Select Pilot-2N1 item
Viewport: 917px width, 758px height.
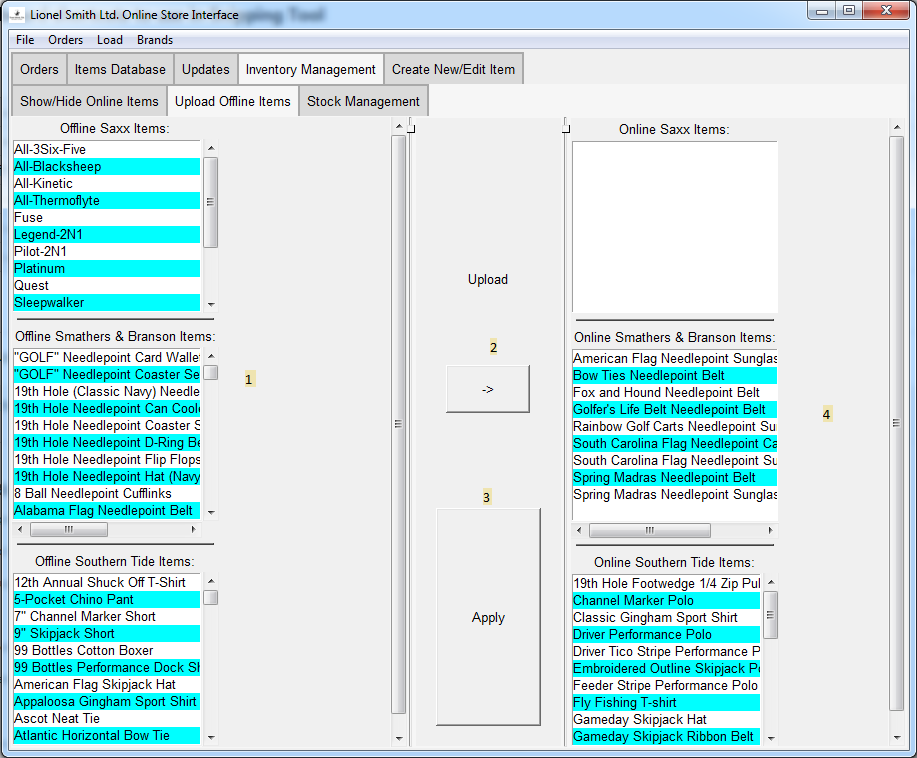click(x=106, y=251)
